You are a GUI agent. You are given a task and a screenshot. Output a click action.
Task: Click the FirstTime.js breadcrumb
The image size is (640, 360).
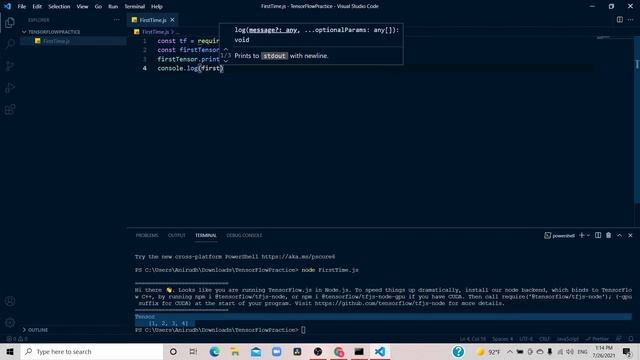click(x=156, y=31)
